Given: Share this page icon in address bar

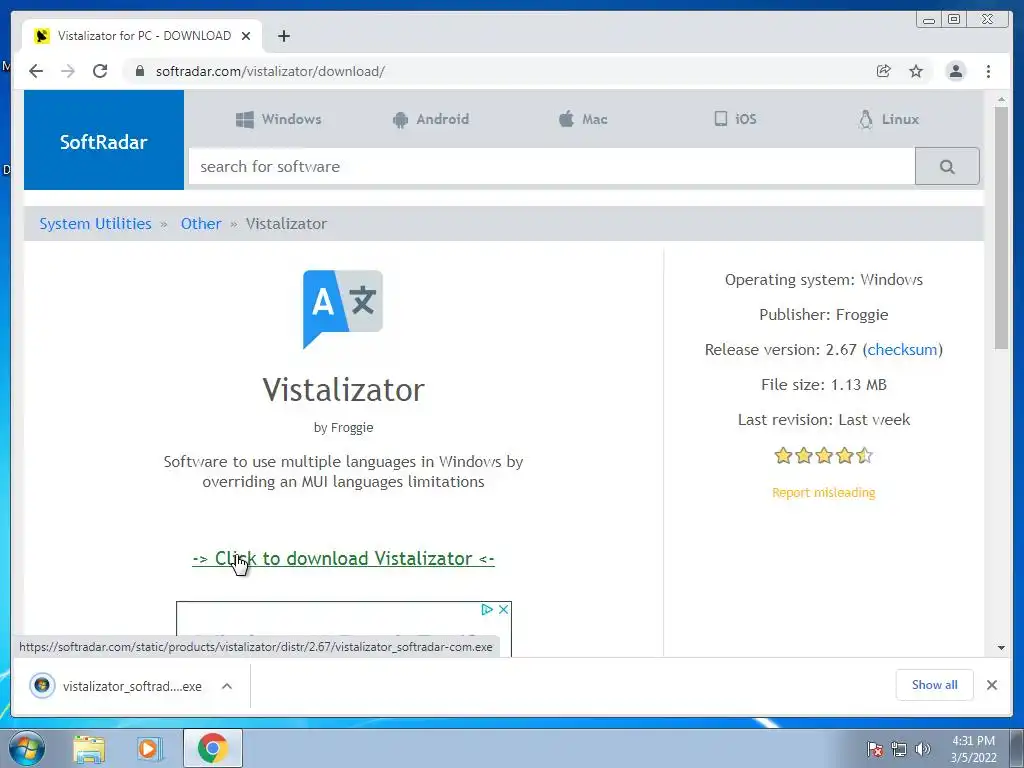Looking at the screenshot, I should coord(884,71).
